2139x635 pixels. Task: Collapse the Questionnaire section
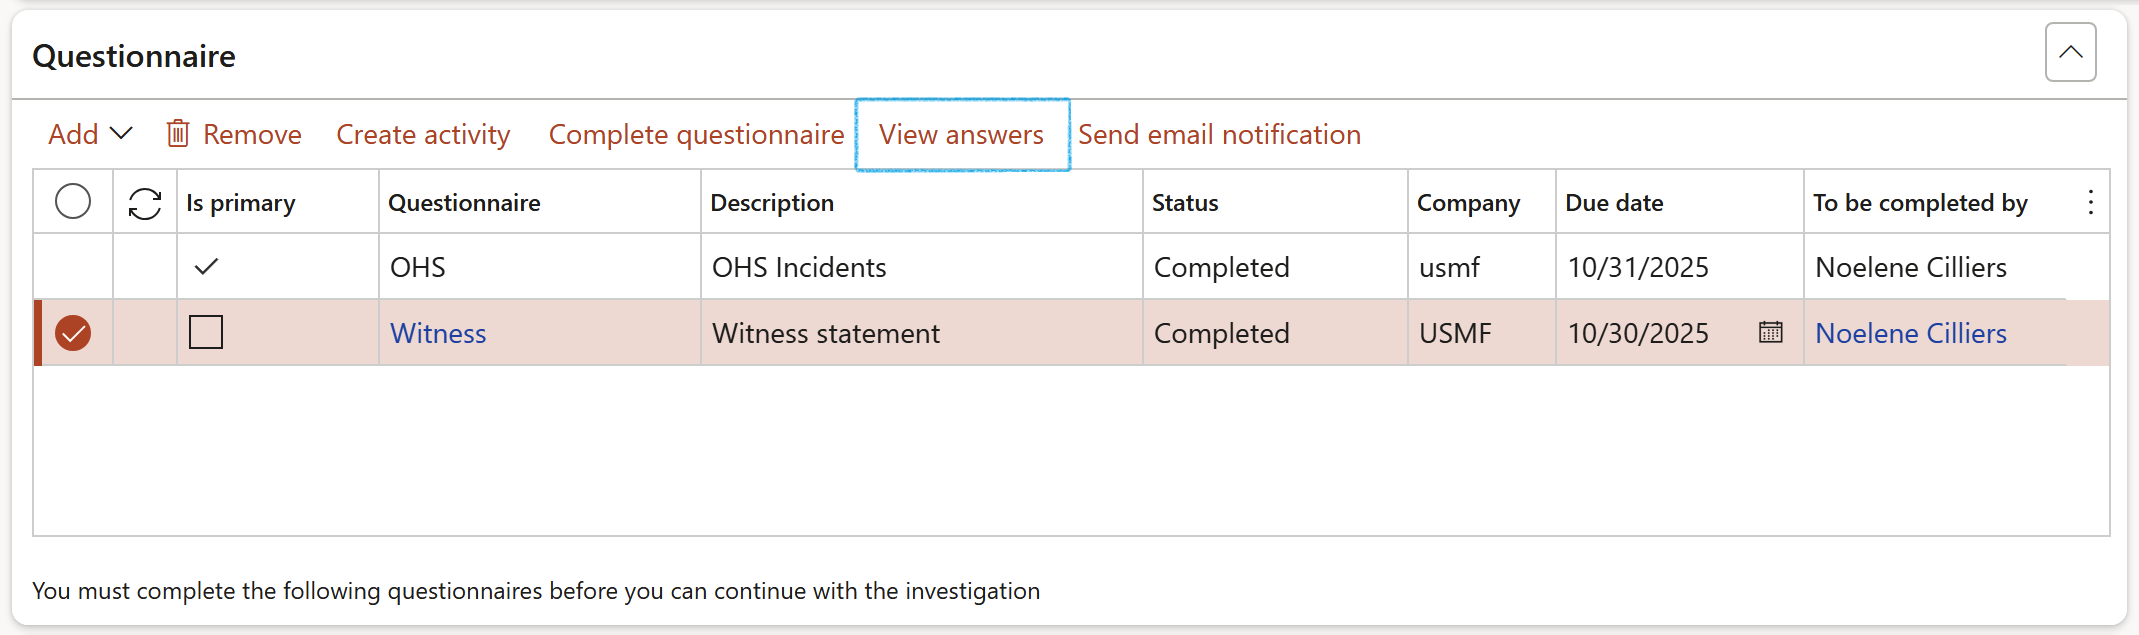pos(2070,52)
